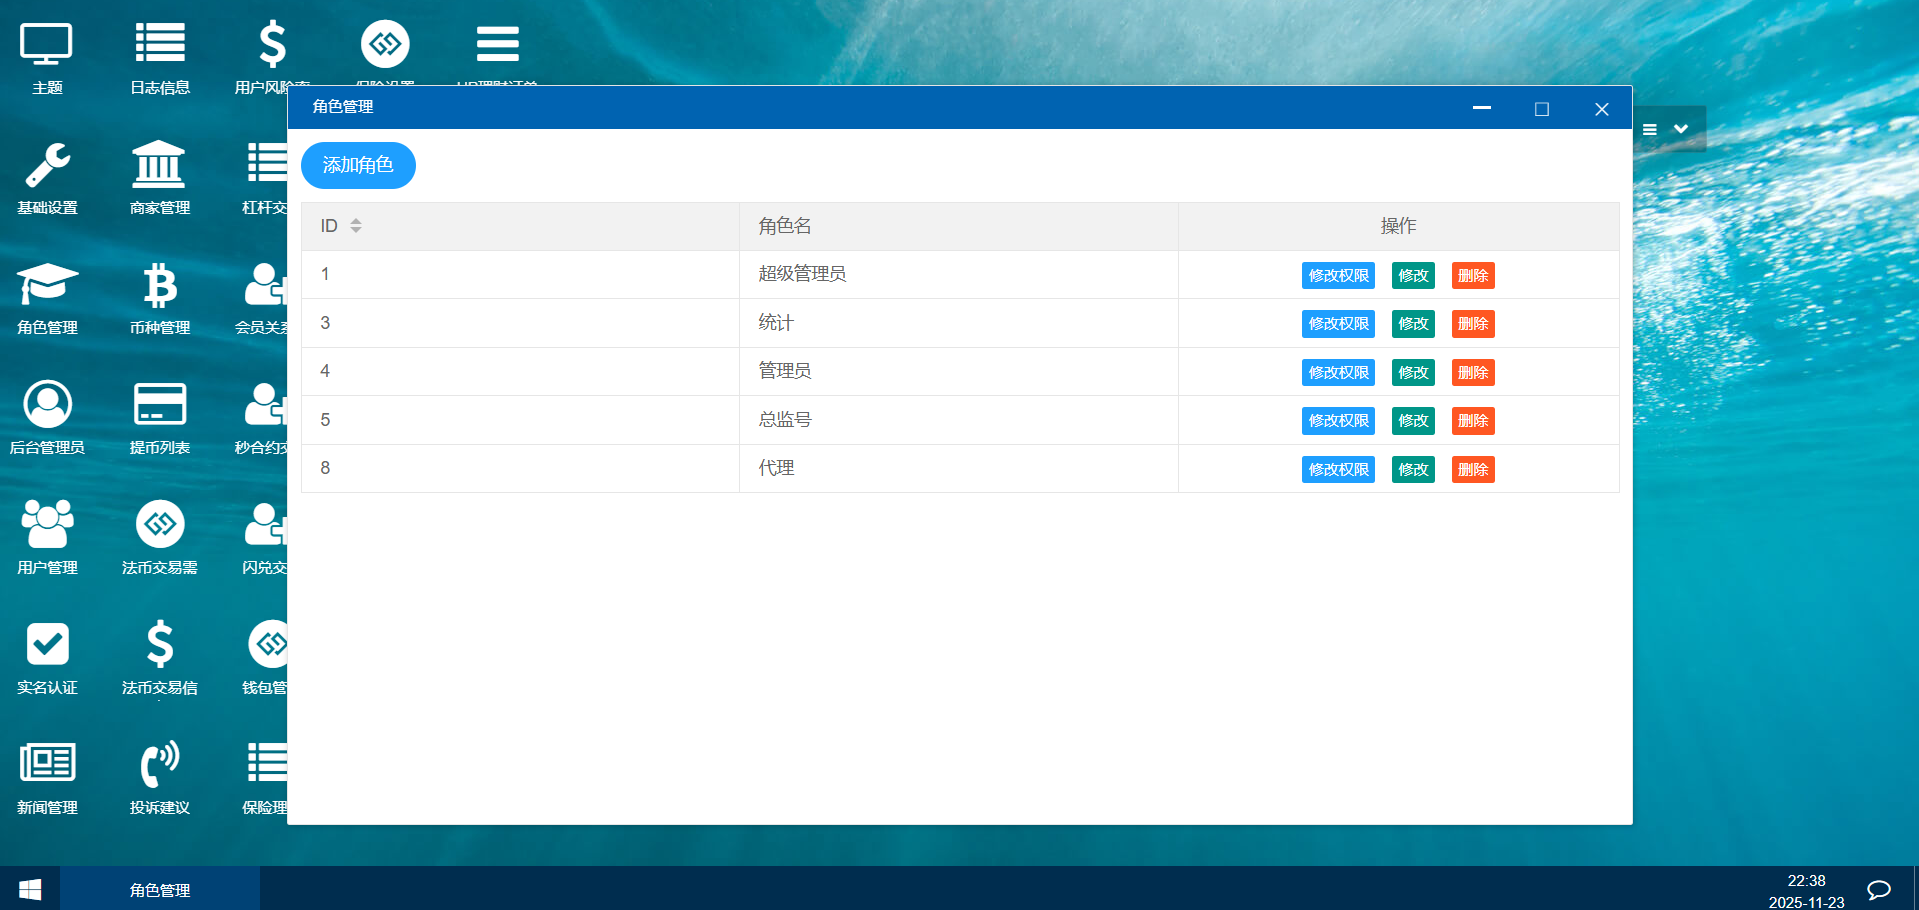The height and width of the screenshot is (910, 1919).
Task: Click 删除 for the 代理 role
Action: (x=1472, y=470)
